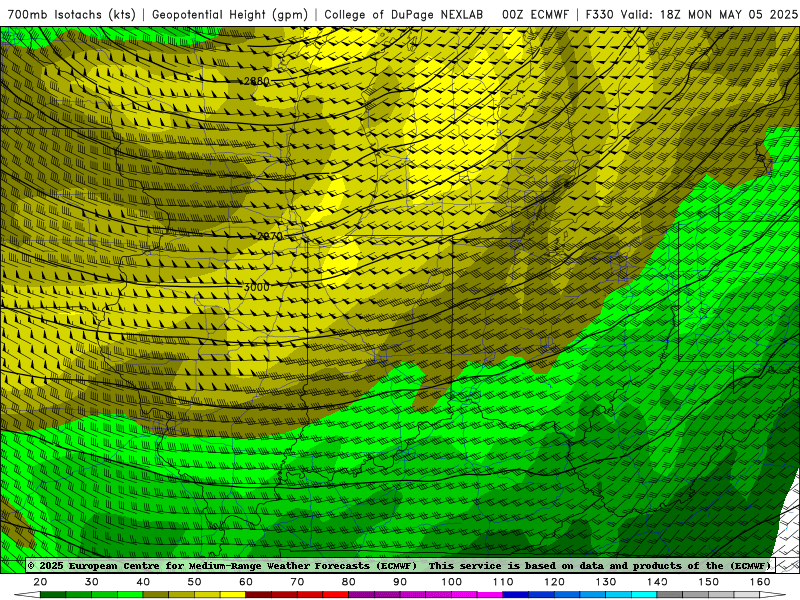This screenshot has height=600, width=800.
Task: Click the legend label 20
Action: coord(40,582)
